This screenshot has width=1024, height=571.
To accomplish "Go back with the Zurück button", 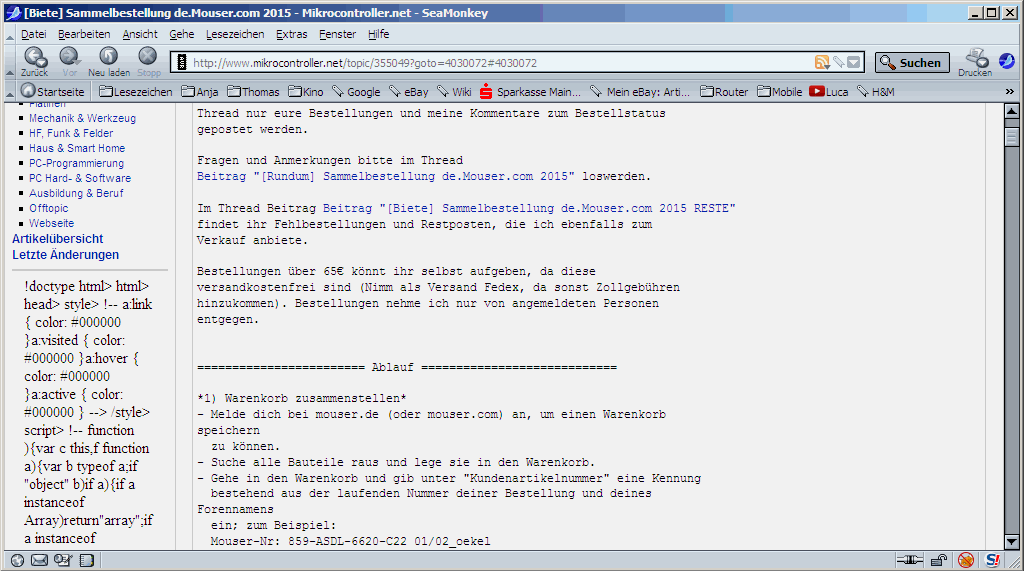I will click(x=34, y=62).
